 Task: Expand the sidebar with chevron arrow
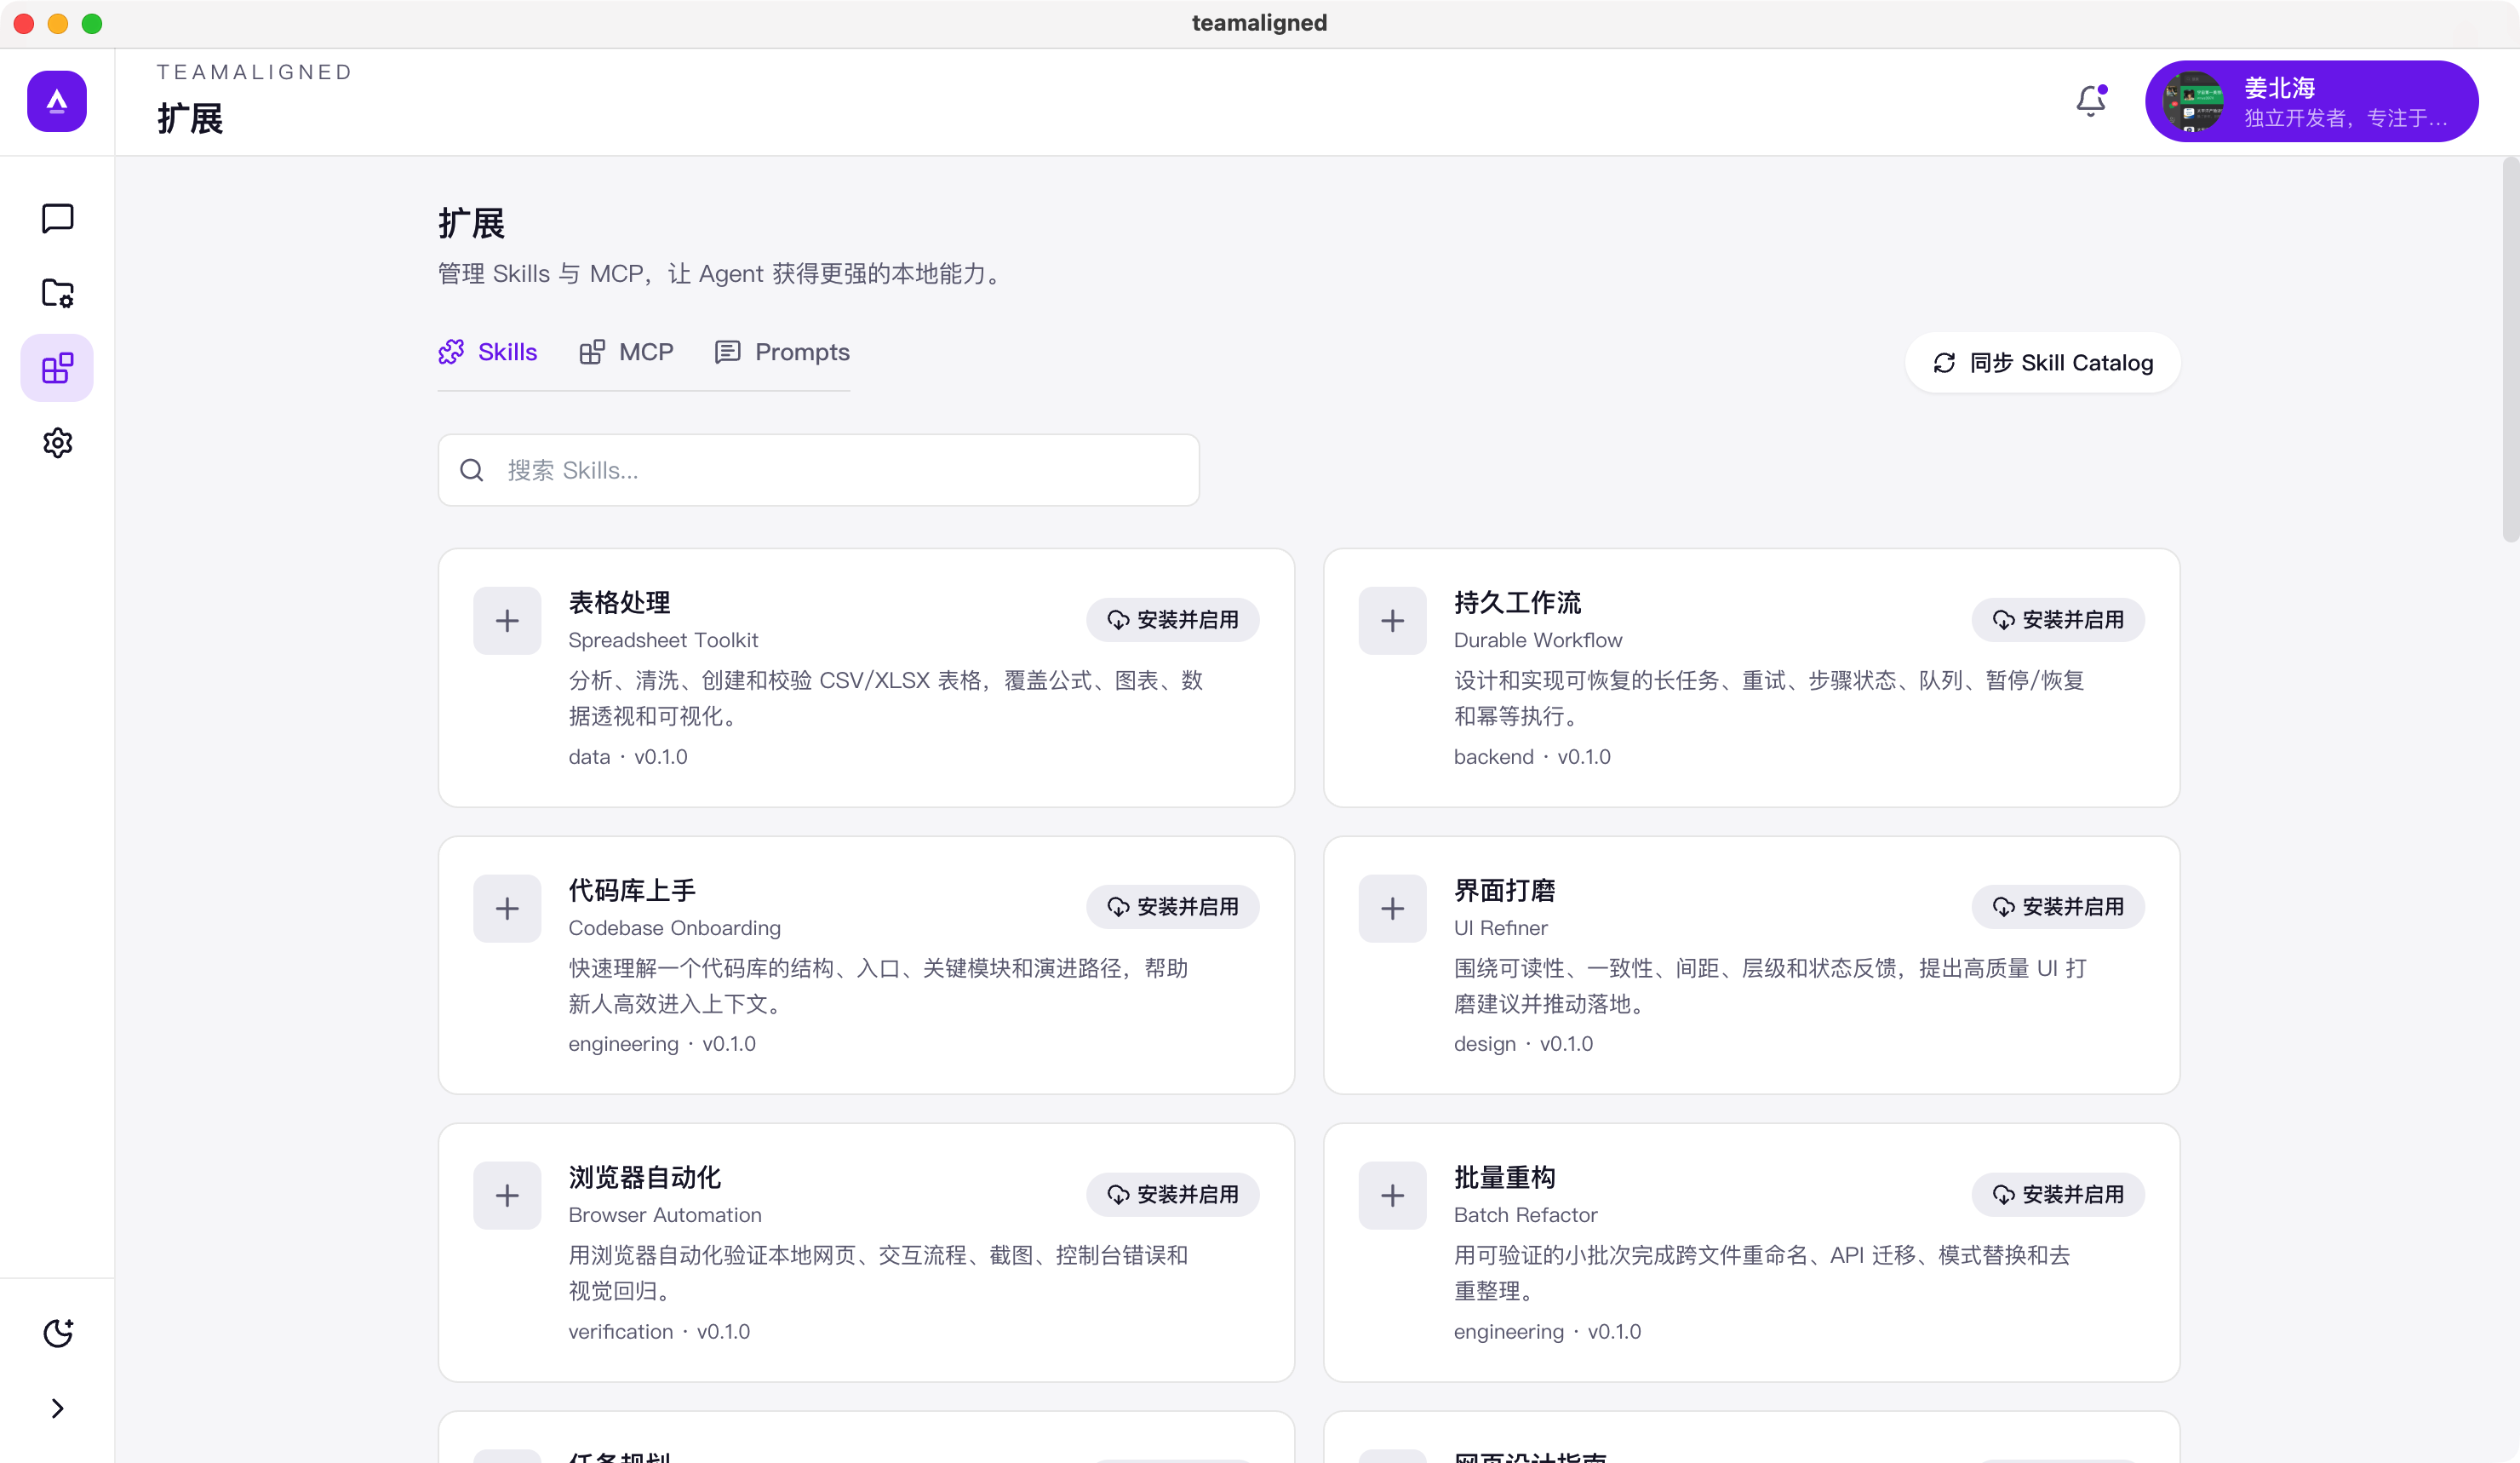[57, 1408]
